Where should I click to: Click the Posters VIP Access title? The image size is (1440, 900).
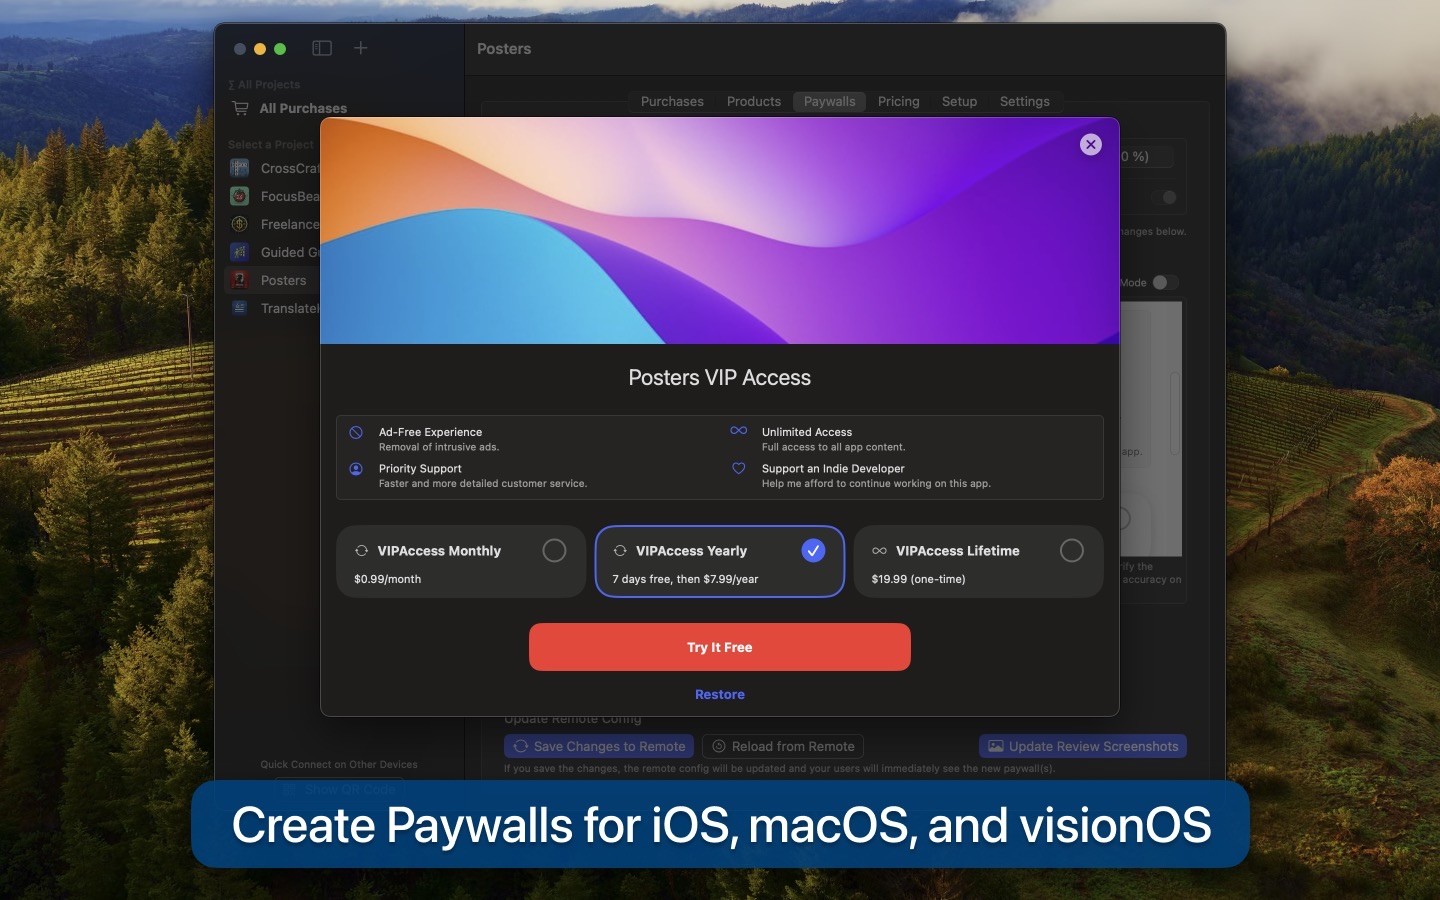pyautogui.click(x=720, y=378)
